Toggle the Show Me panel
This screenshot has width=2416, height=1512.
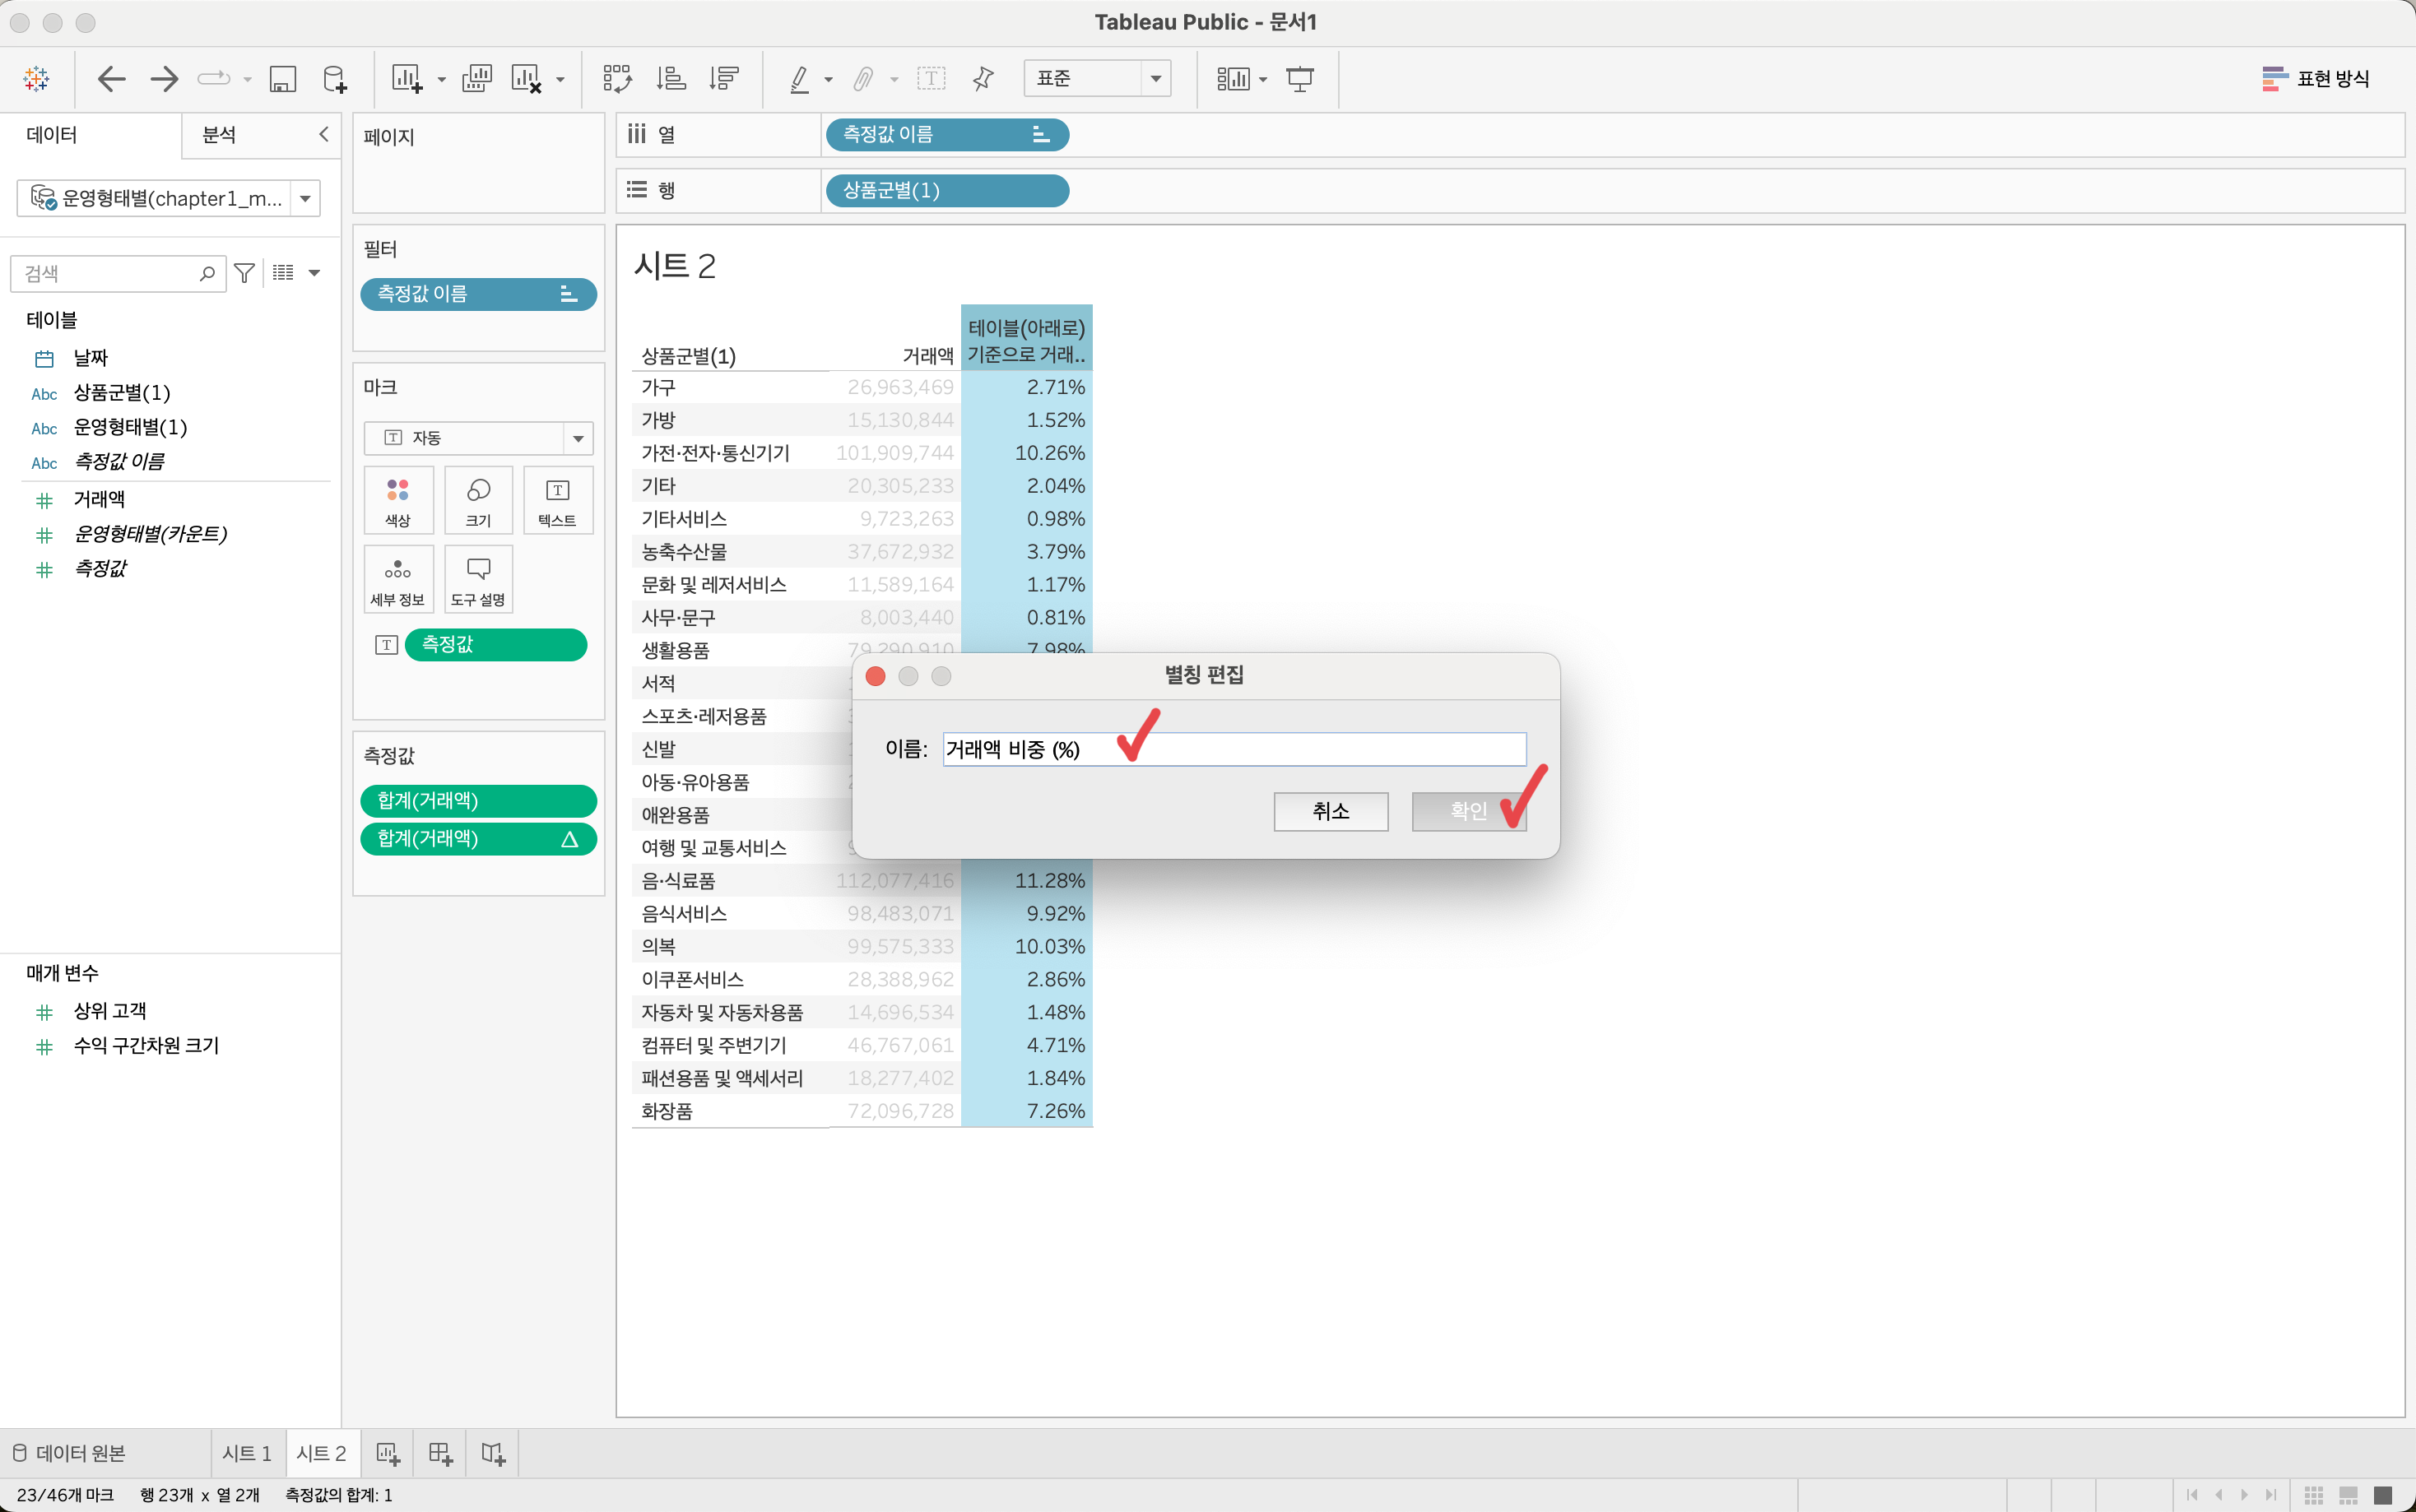[x=2316, y=78]
